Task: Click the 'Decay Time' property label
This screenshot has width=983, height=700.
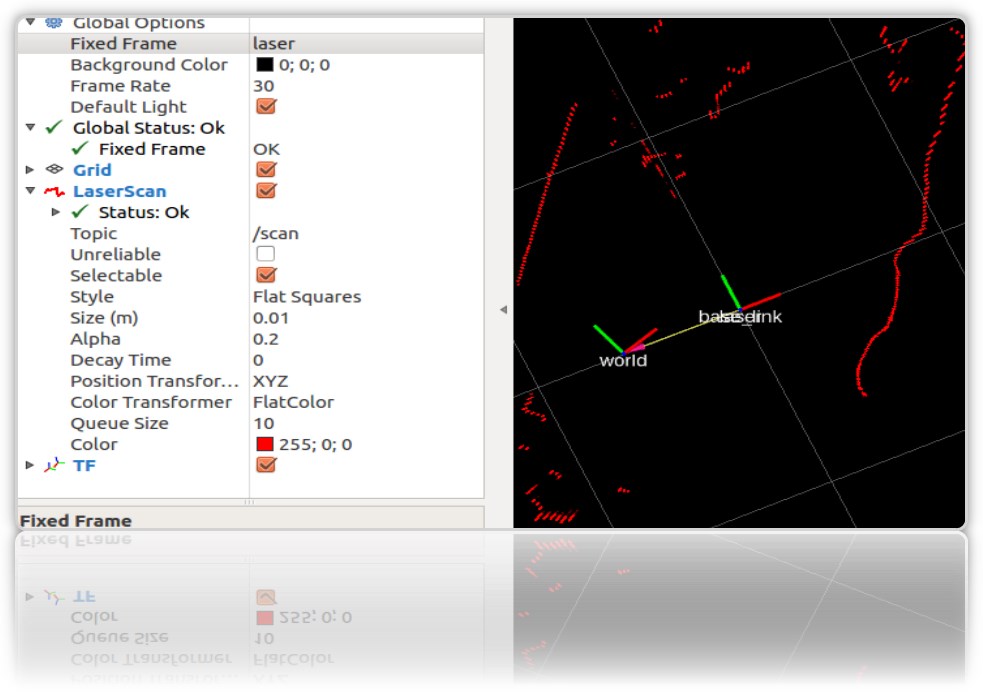Action: [x=120, y=360]
